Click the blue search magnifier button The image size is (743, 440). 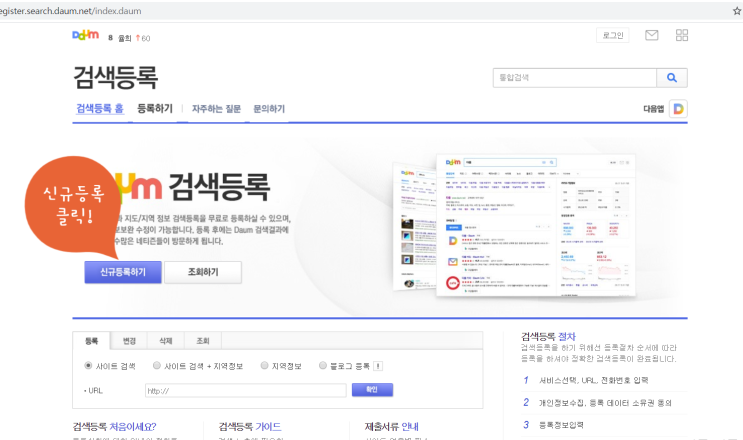tap(672, 78)
